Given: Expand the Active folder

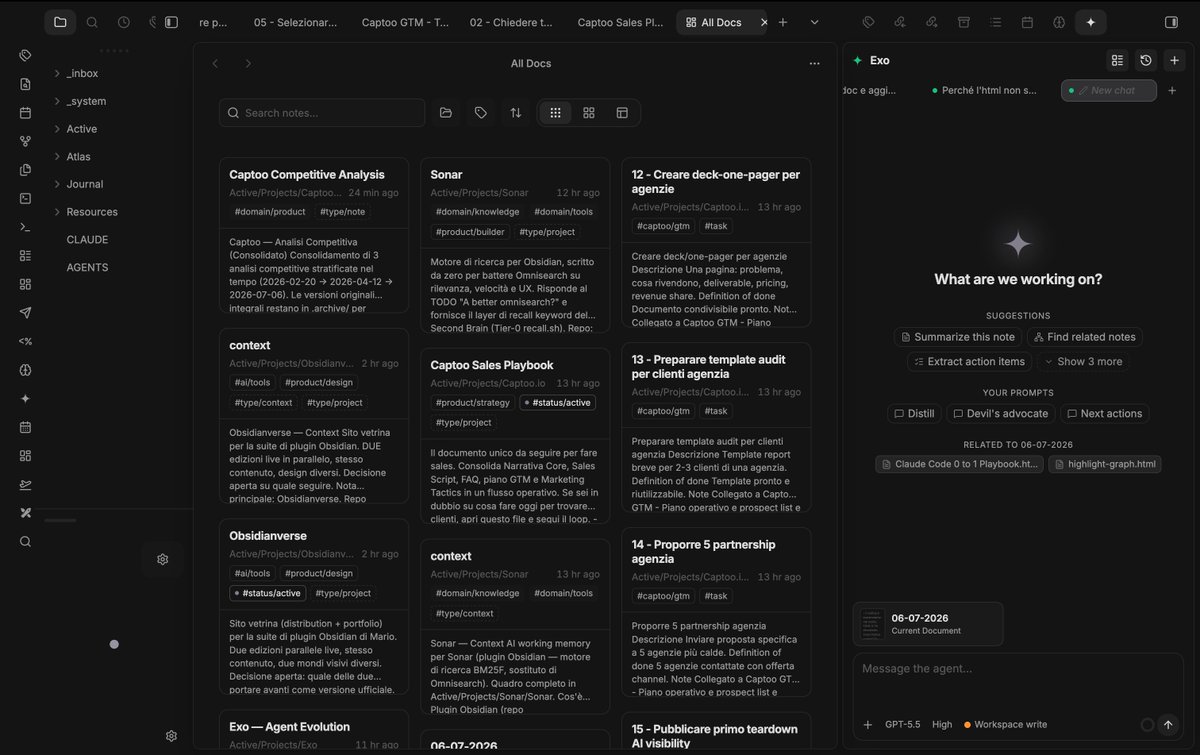Looking at the screenshot, I should pyautogui.click(x=57, y=129).
